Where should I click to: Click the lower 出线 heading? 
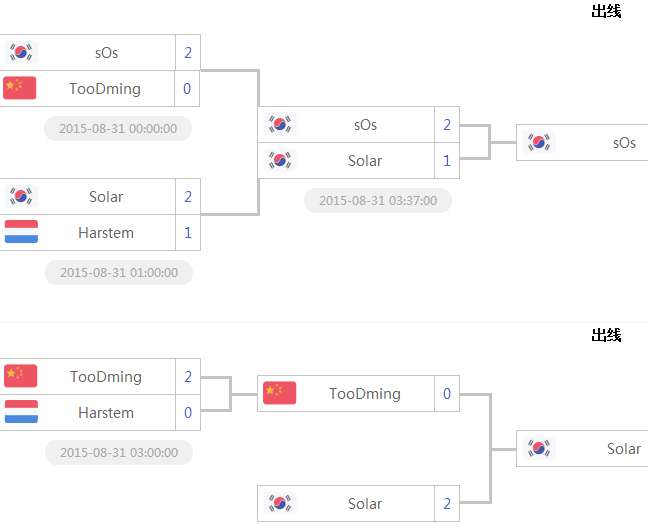click(x=606, y=335)
